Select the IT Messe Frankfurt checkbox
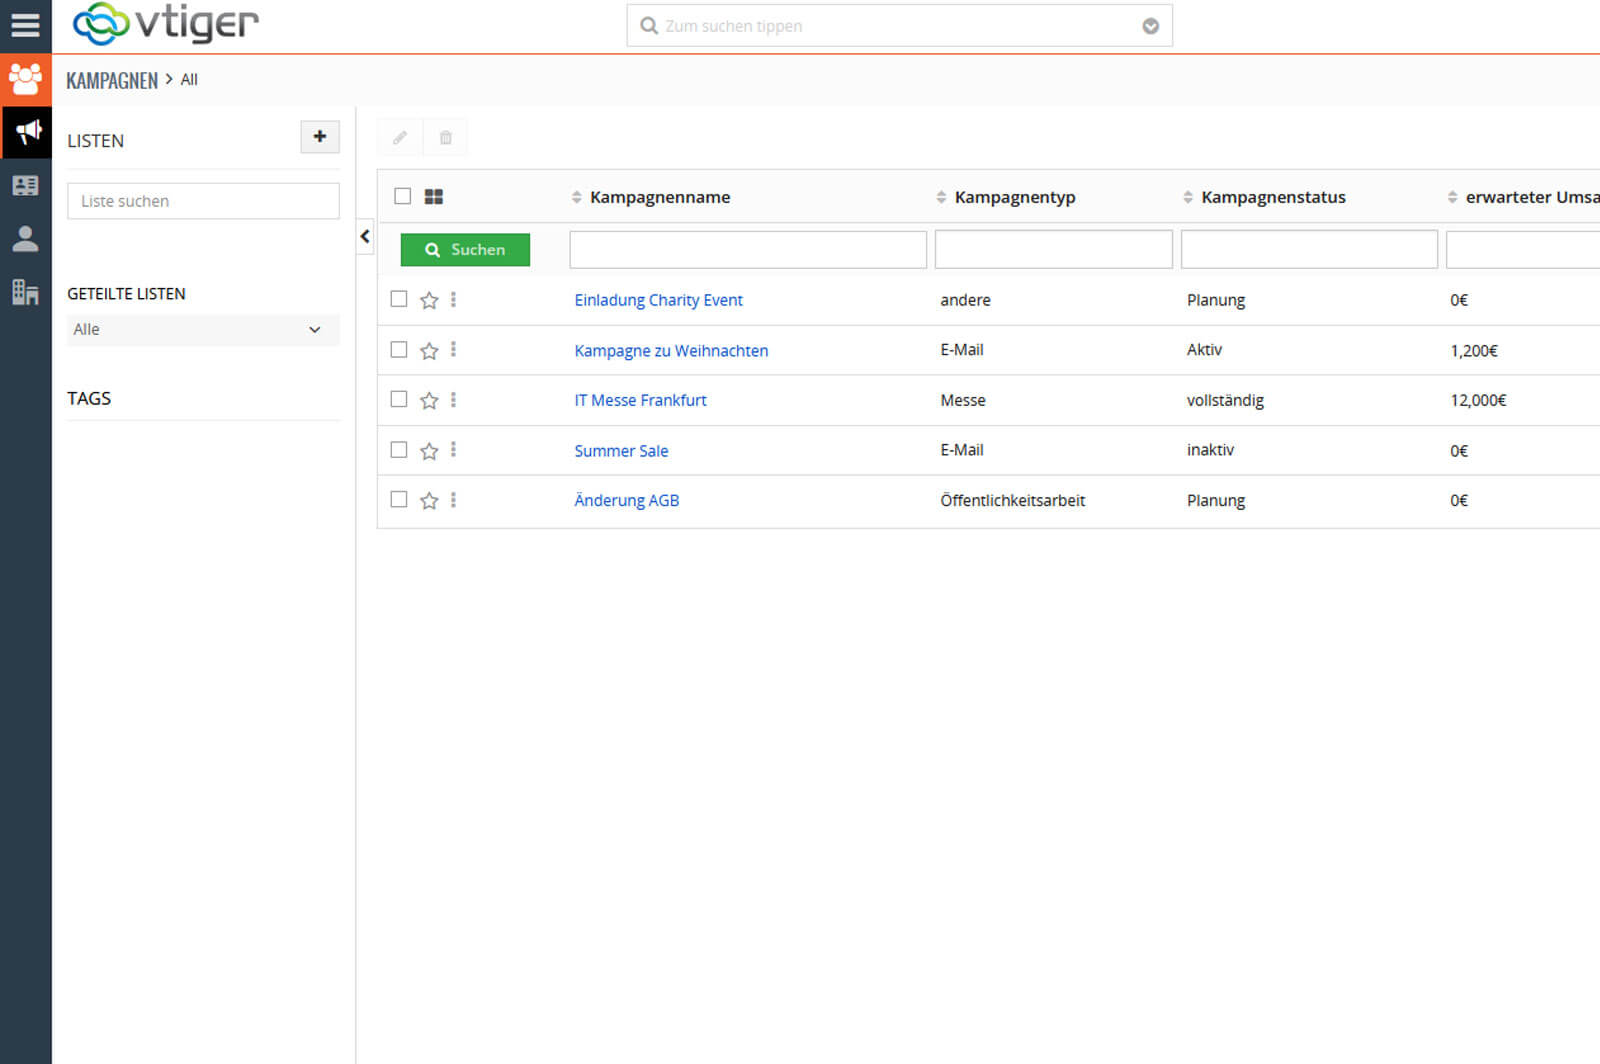This screenshot has width=1600, height=1064. [x=399, y=400]
